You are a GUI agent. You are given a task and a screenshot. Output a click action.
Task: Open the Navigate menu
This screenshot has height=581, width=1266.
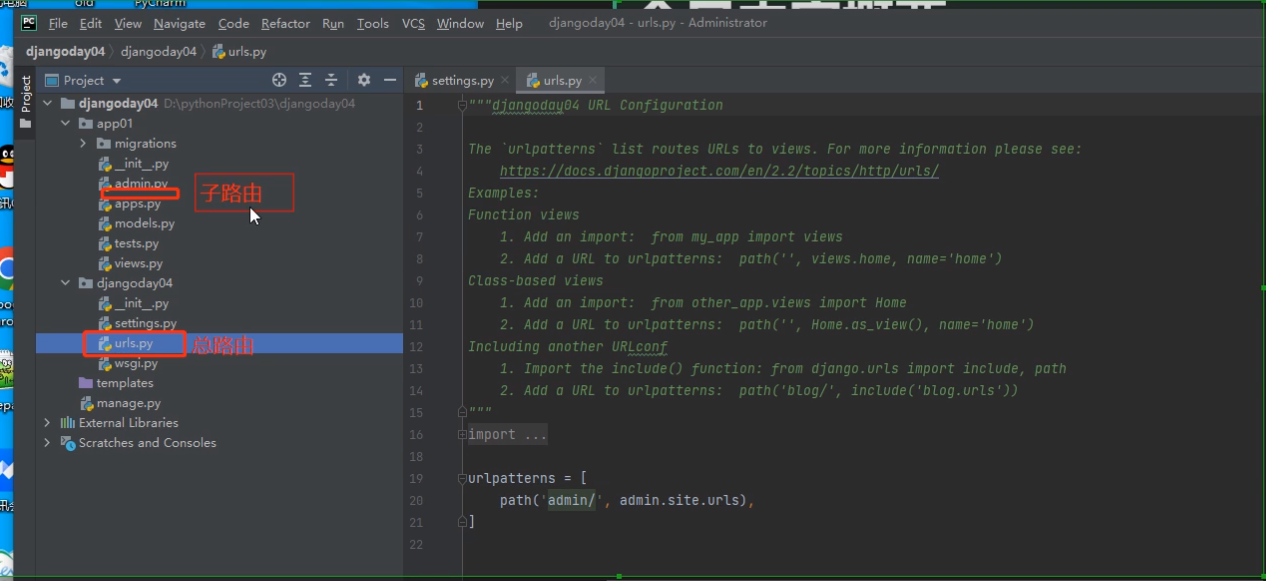[180, 23]
